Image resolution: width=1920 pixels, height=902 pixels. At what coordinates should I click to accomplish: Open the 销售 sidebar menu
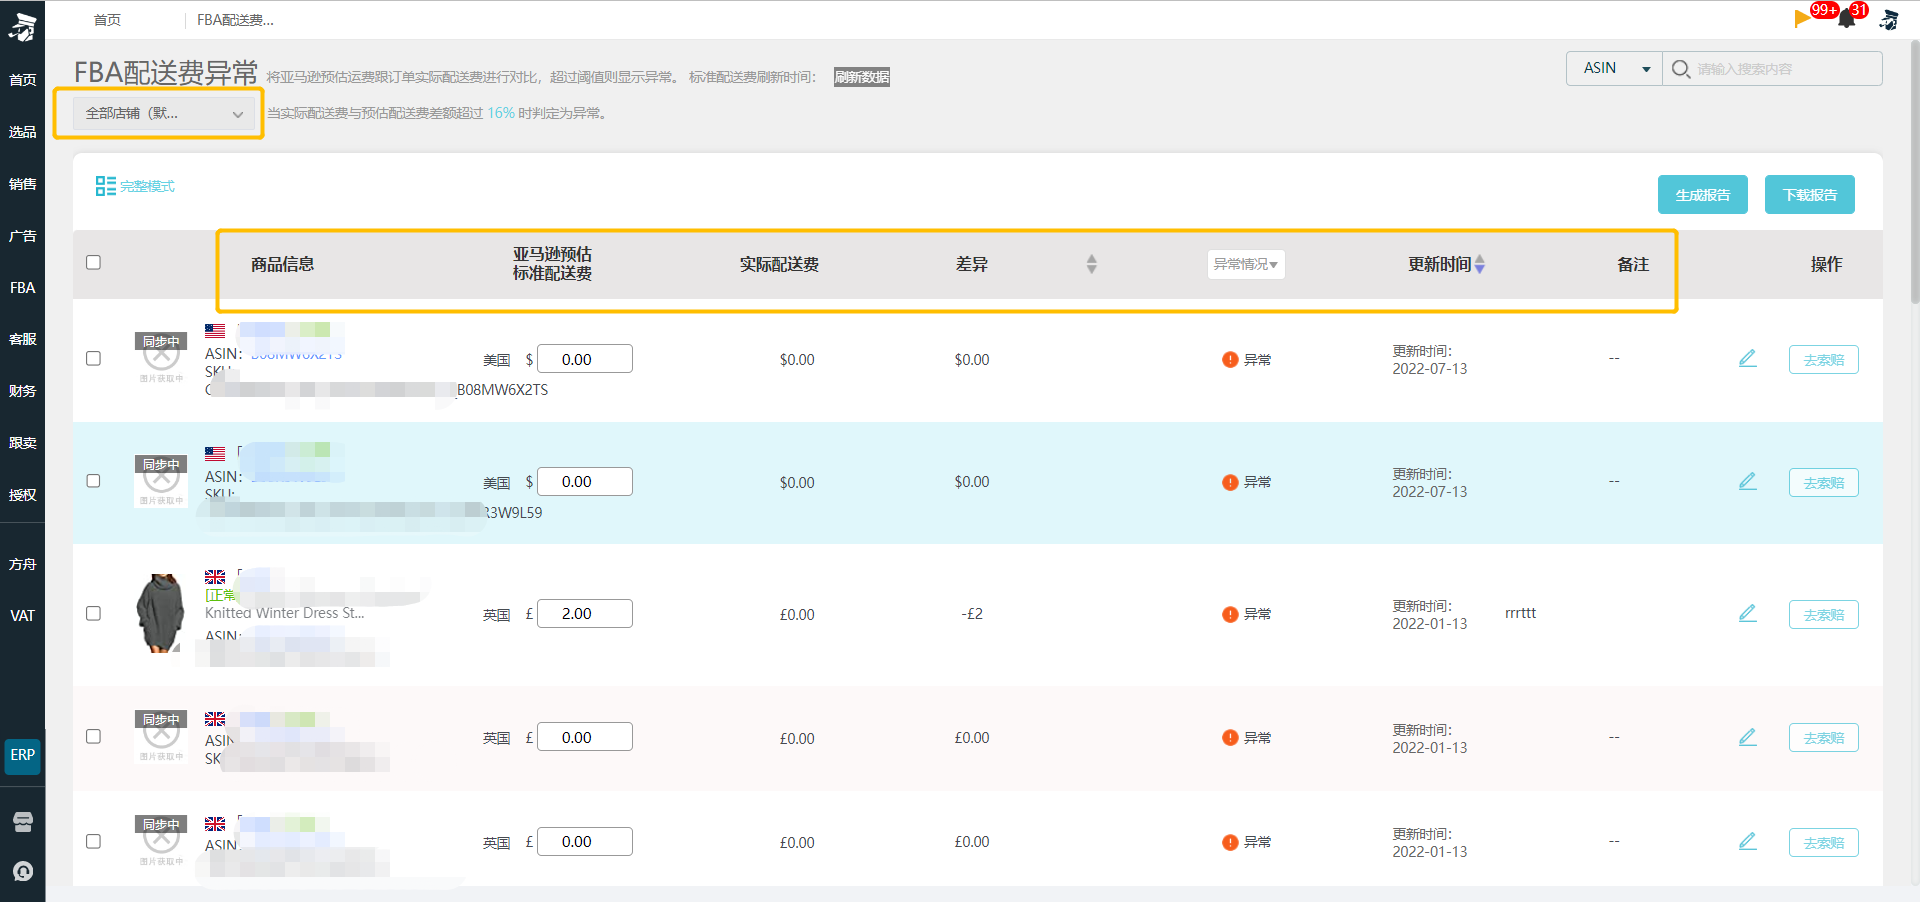point(22,184)
